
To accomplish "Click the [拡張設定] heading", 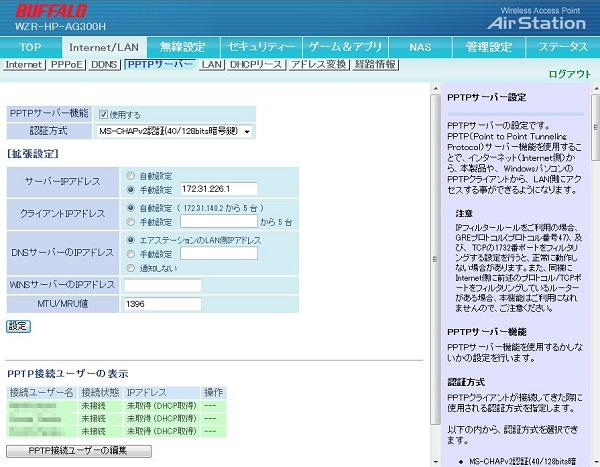I will point(33,154).
